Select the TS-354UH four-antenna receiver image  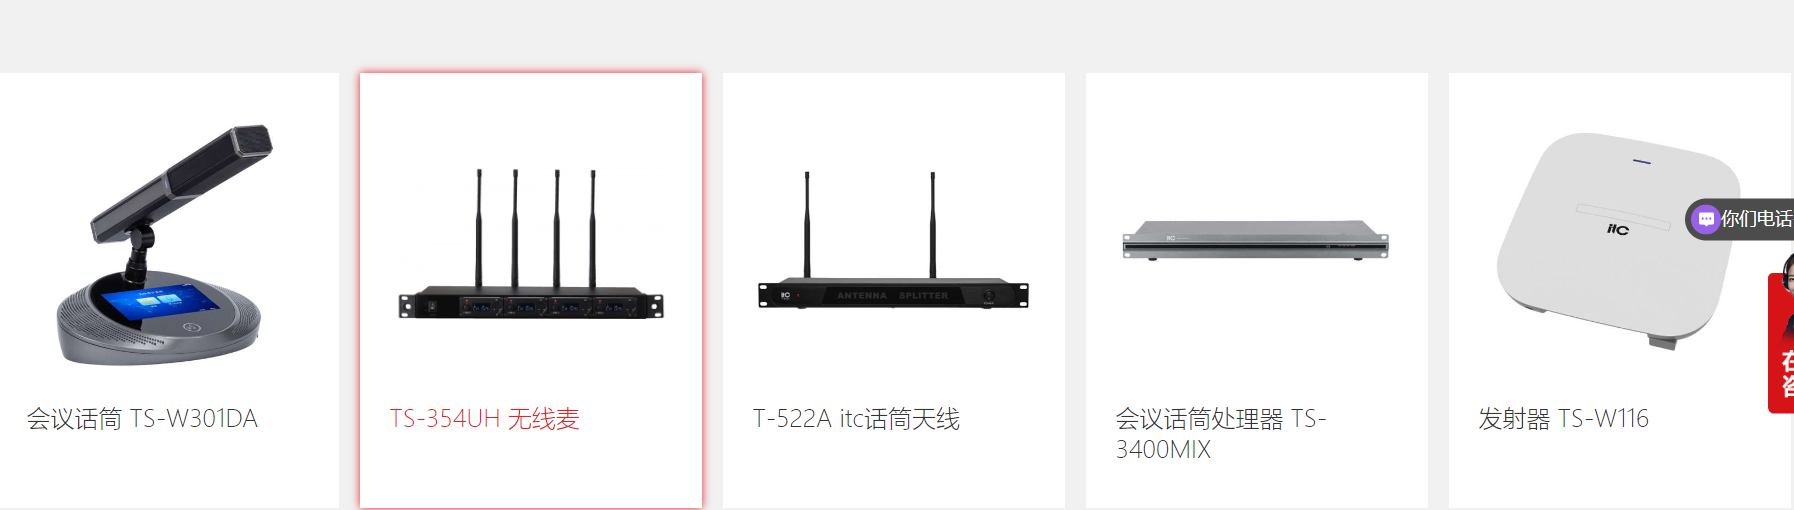point(531,244)
